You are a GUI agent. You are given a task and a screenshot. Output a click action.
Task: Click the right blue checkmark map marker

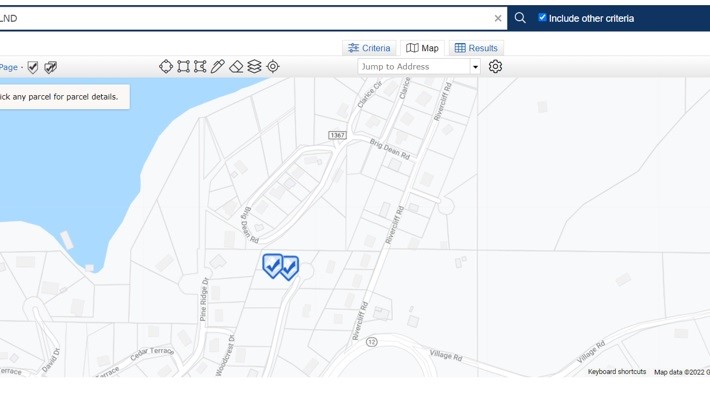[x=290, y=268]
